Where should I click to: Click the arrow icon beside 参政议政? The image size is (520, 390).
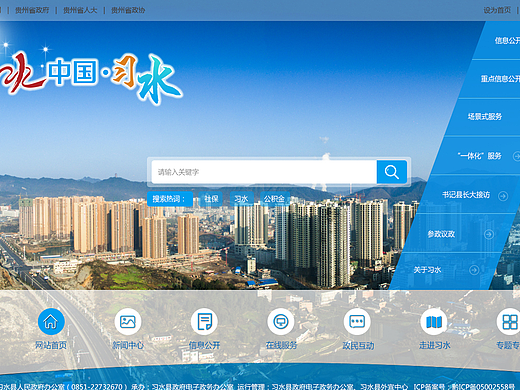click(x=489, y=234)
